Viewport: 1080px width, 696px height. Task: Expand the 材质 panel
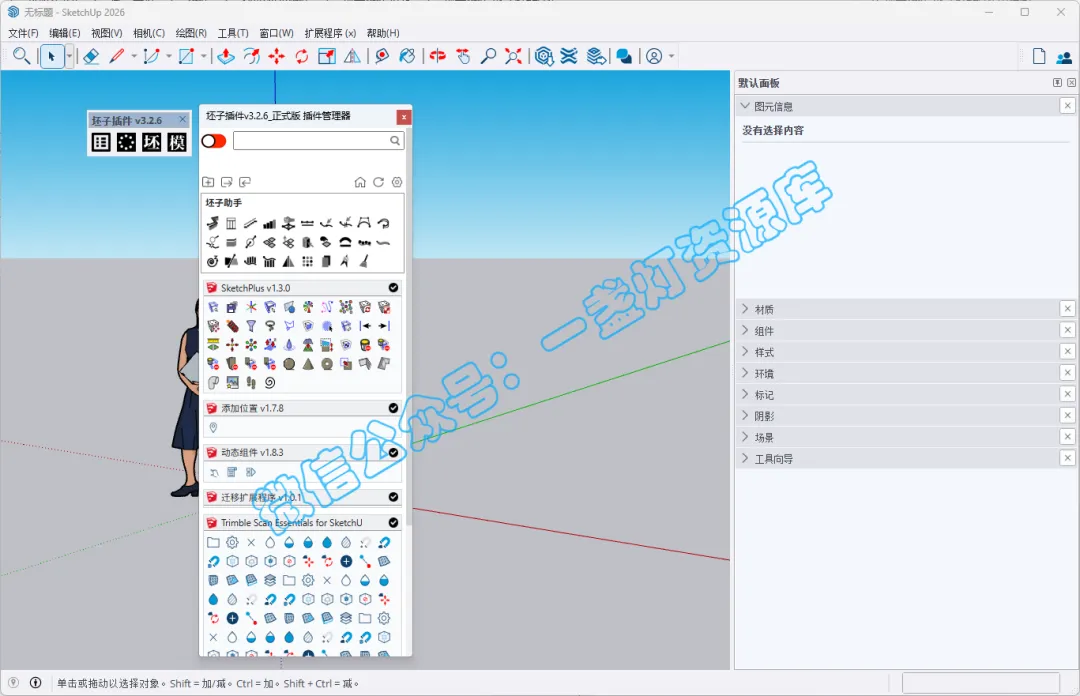pos(745,309)
